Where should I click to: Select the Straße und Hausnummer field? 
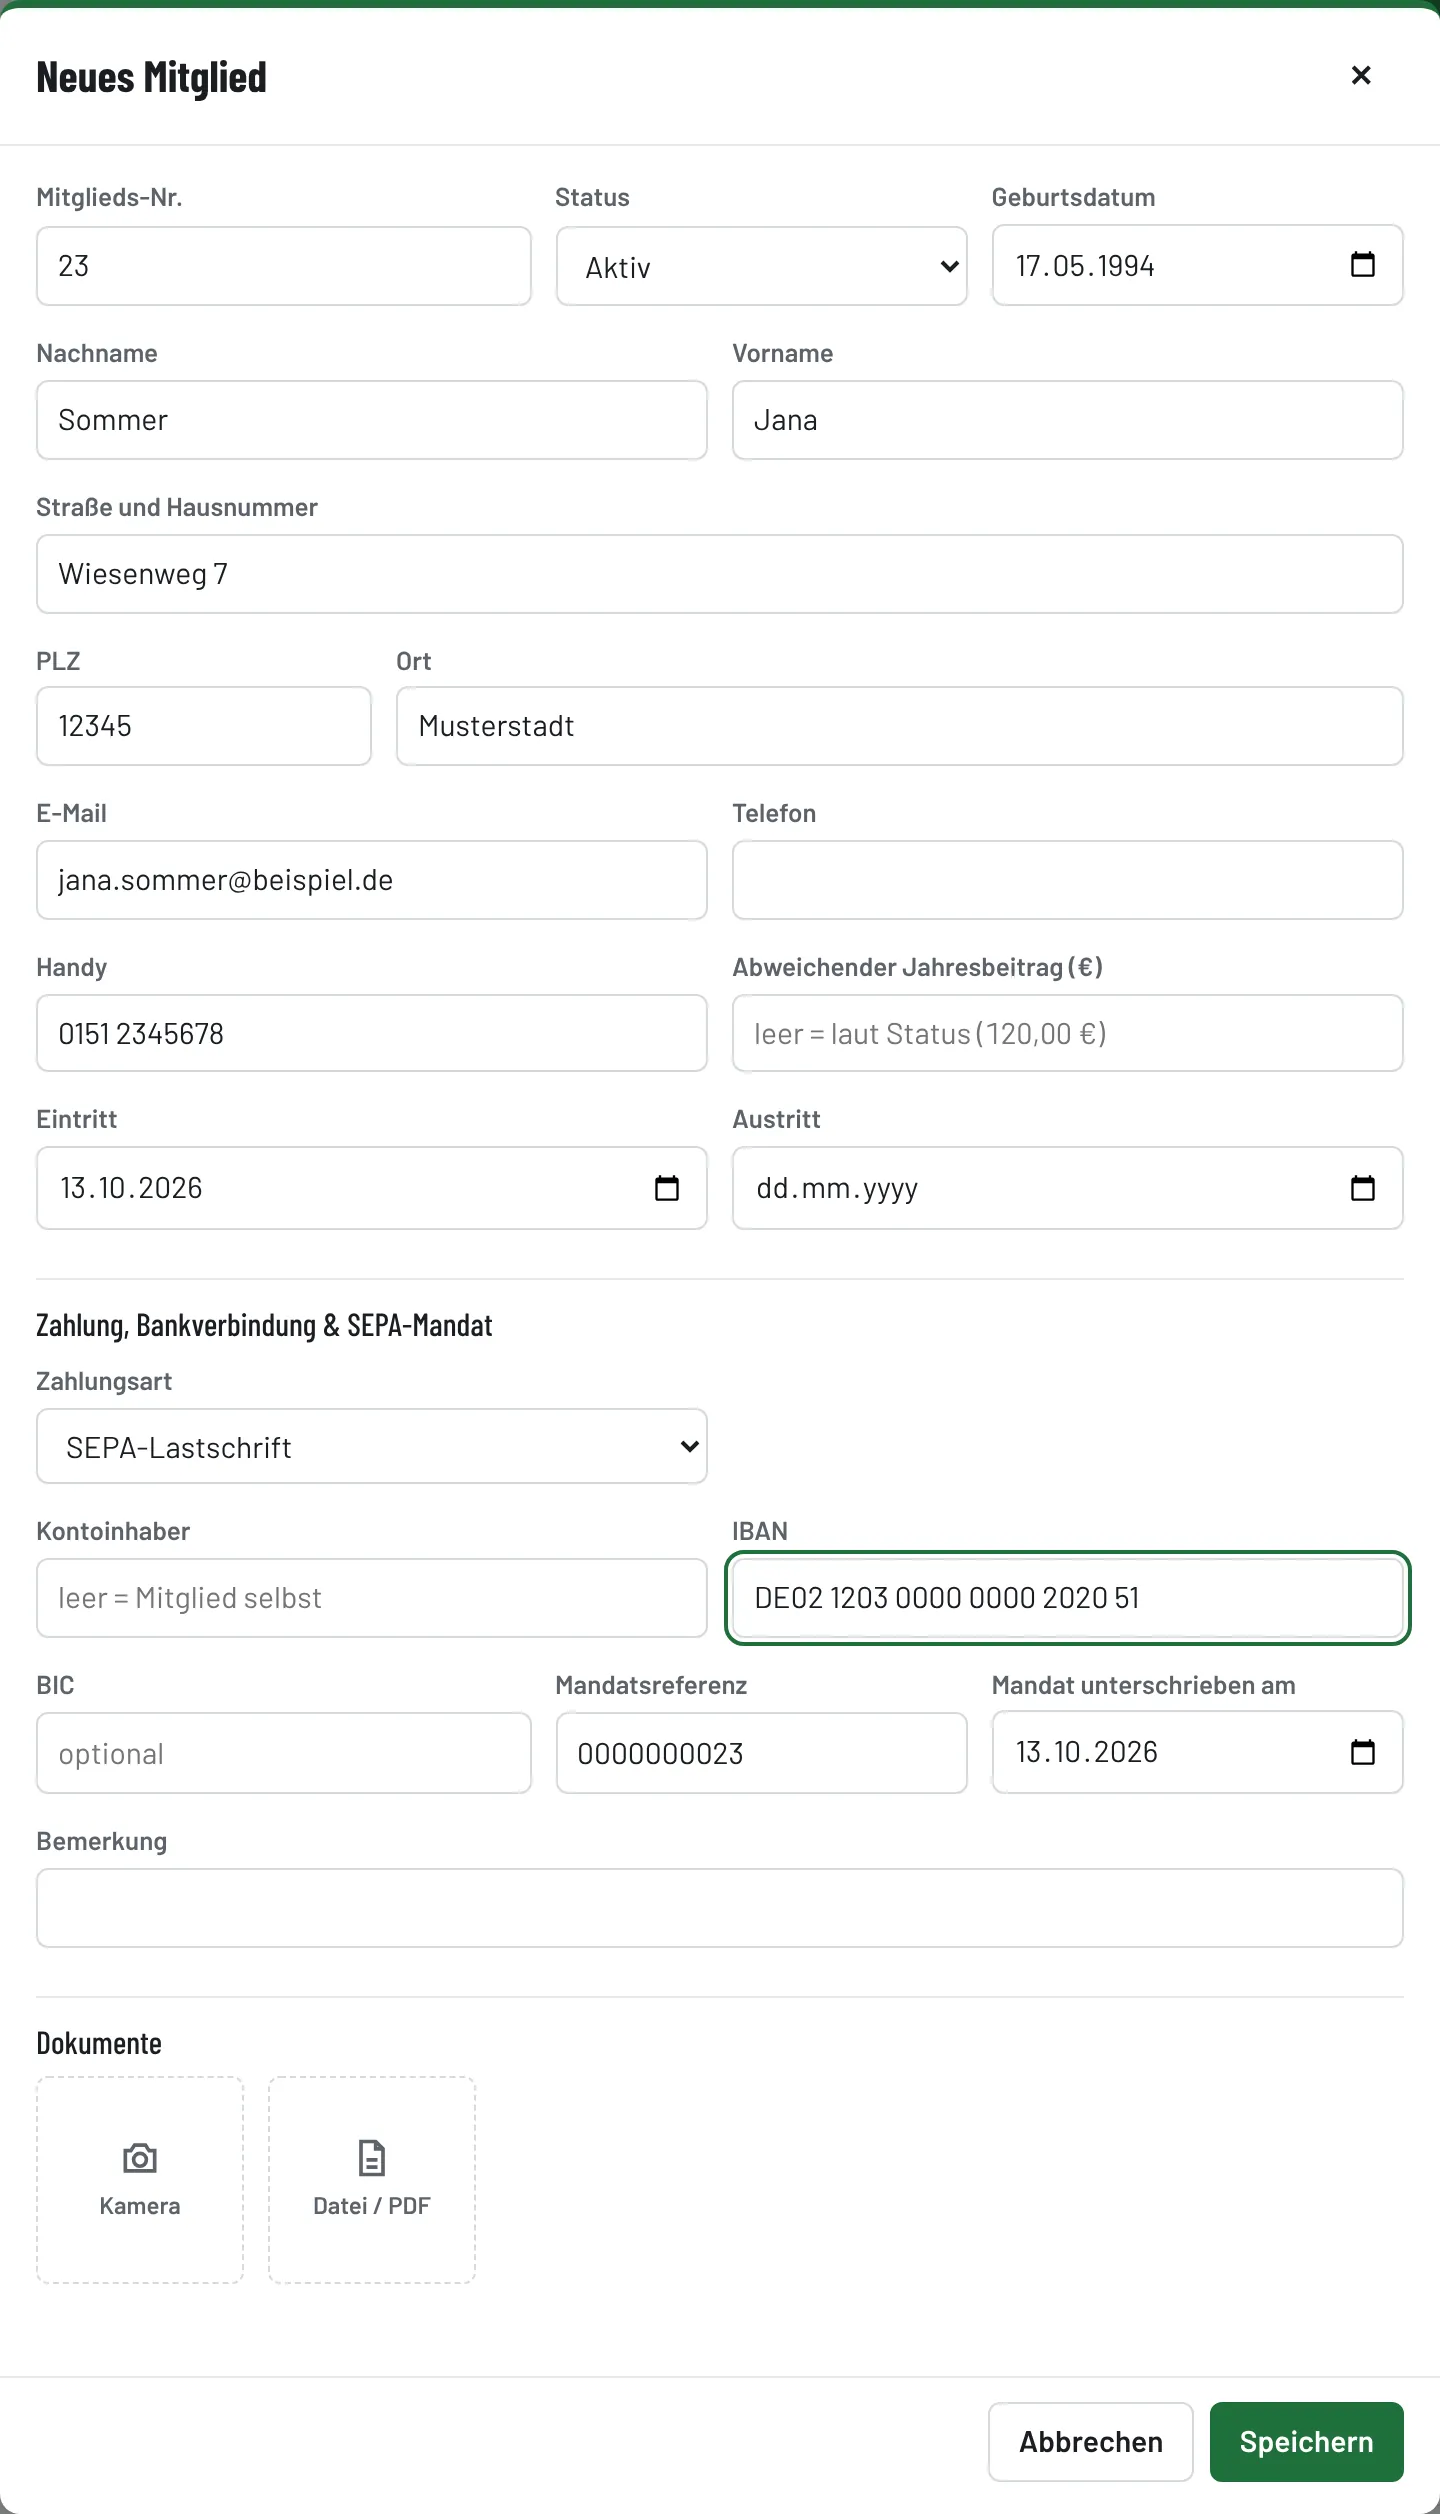(x=720, y=574)
